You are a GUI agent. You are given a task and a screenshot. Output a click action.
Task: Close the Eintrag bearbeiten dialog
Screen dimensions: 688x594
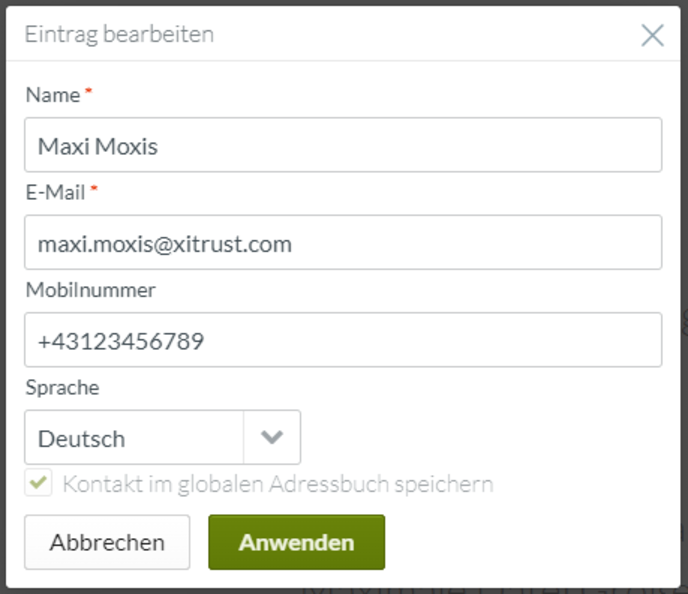click(x=652, y=36)
